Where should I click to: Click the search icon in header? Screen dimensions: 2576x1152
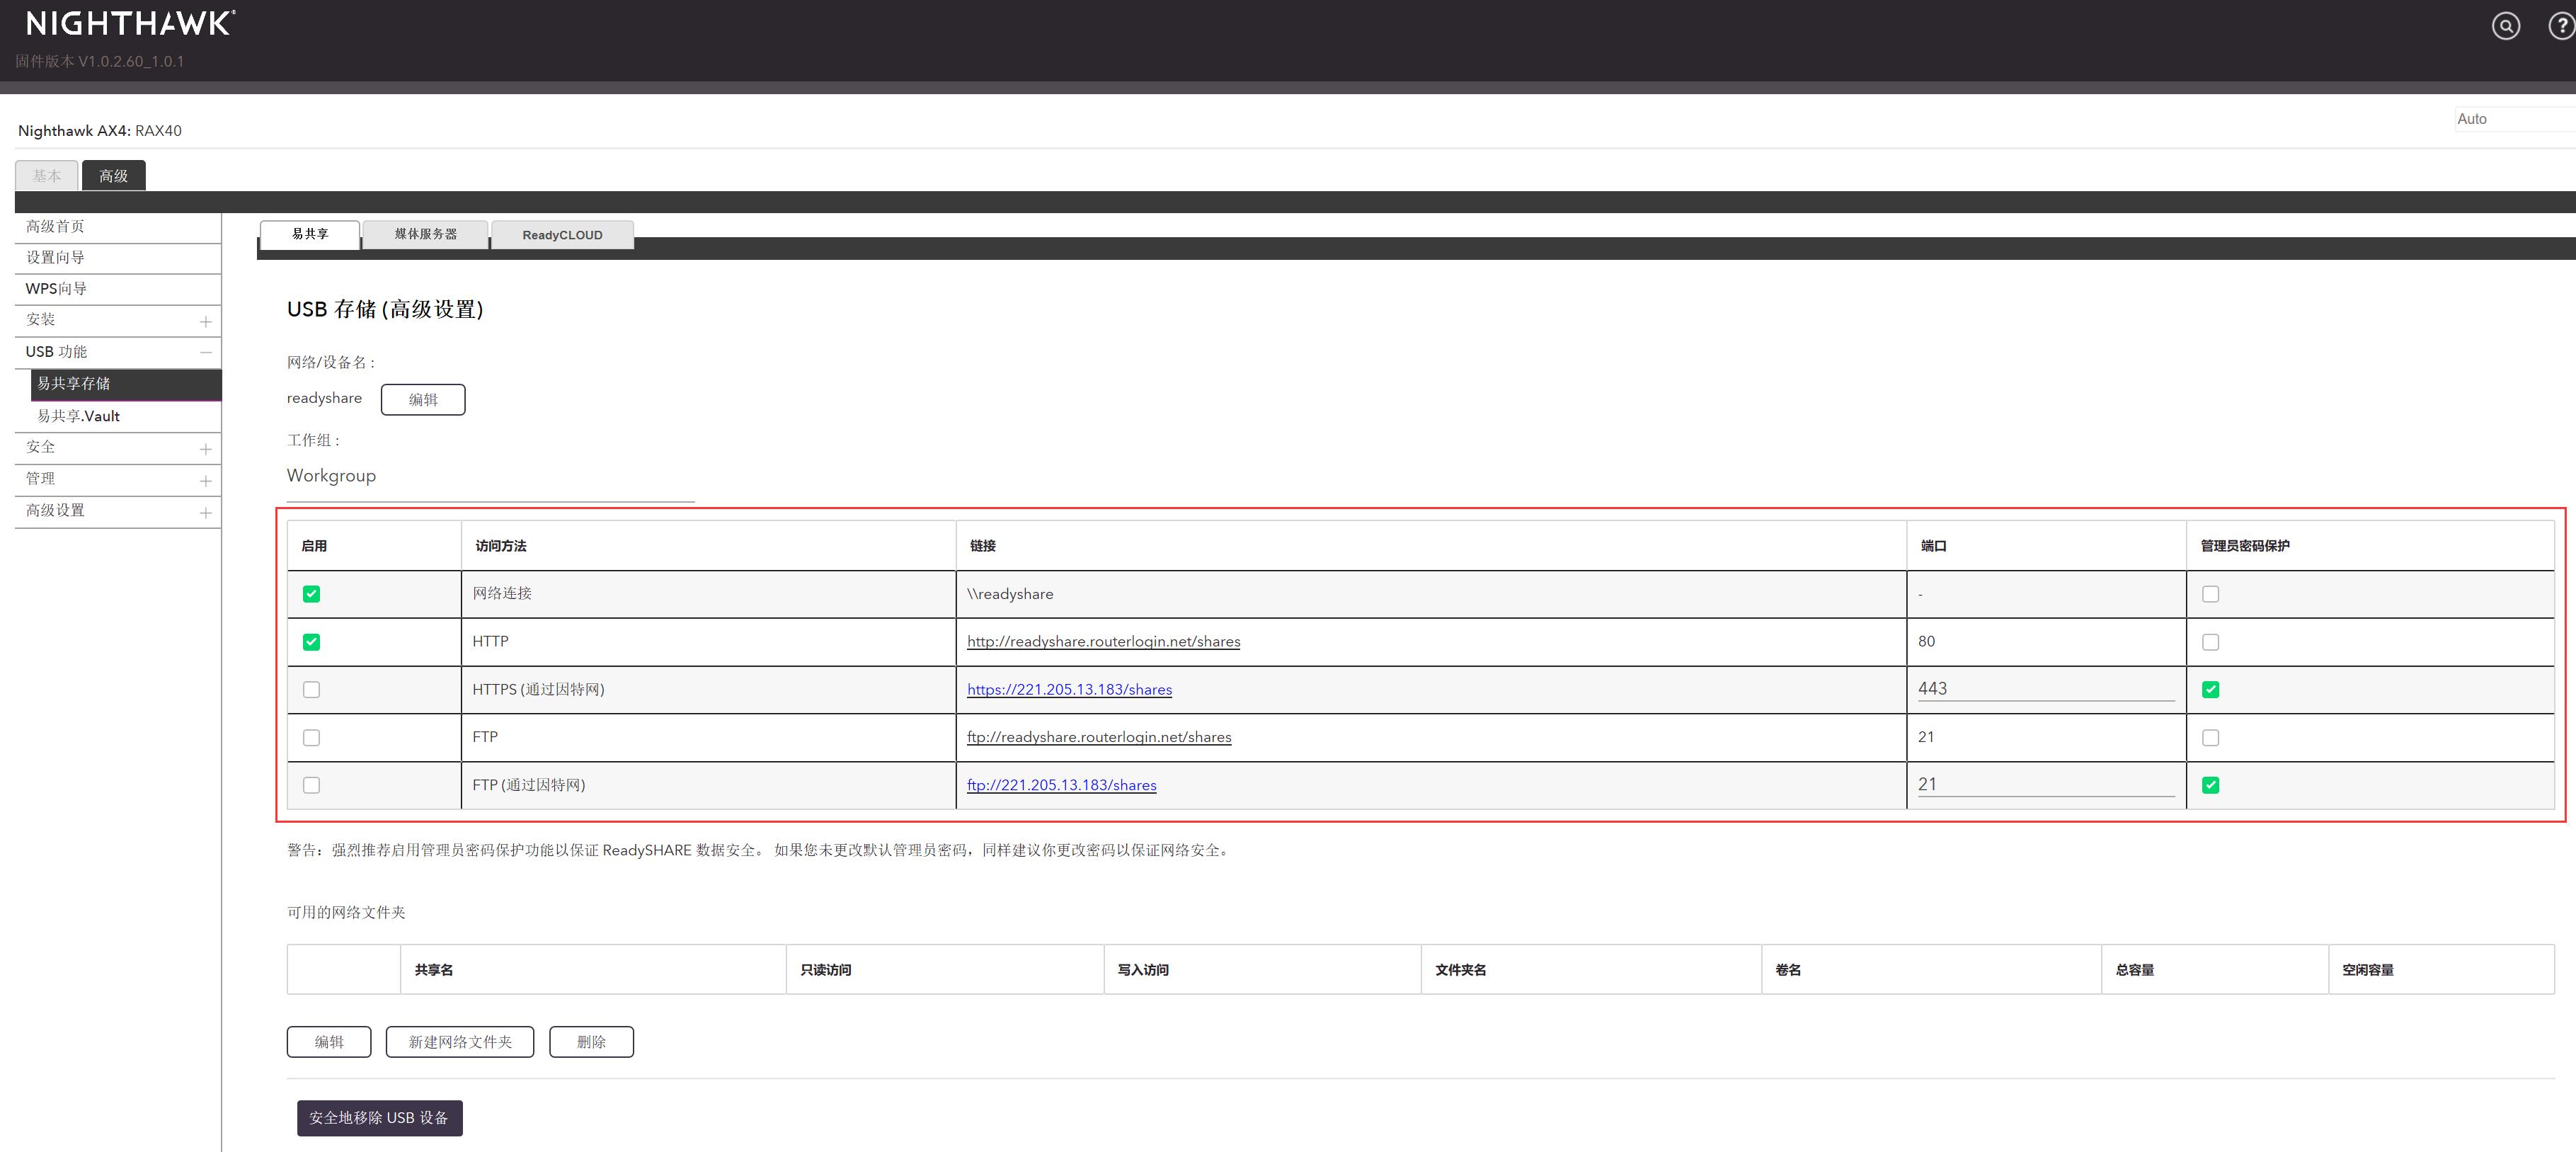point(2505,26)
